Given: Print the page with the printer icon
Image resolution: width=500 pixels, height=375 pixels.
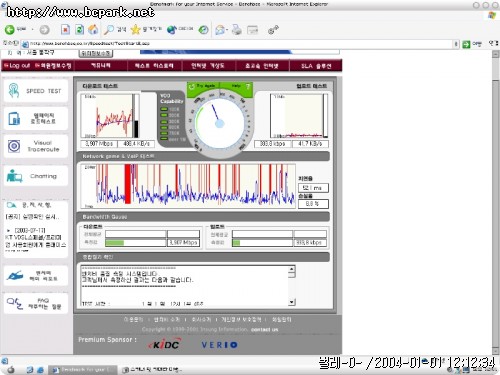Looking at the screenshot, I should [237, 30].
